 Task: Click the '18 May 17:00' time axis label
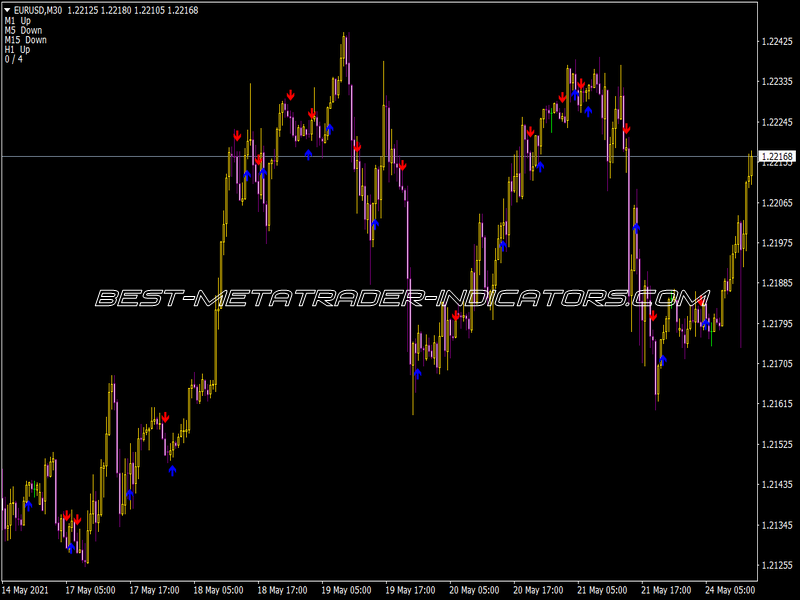[282, 590]
